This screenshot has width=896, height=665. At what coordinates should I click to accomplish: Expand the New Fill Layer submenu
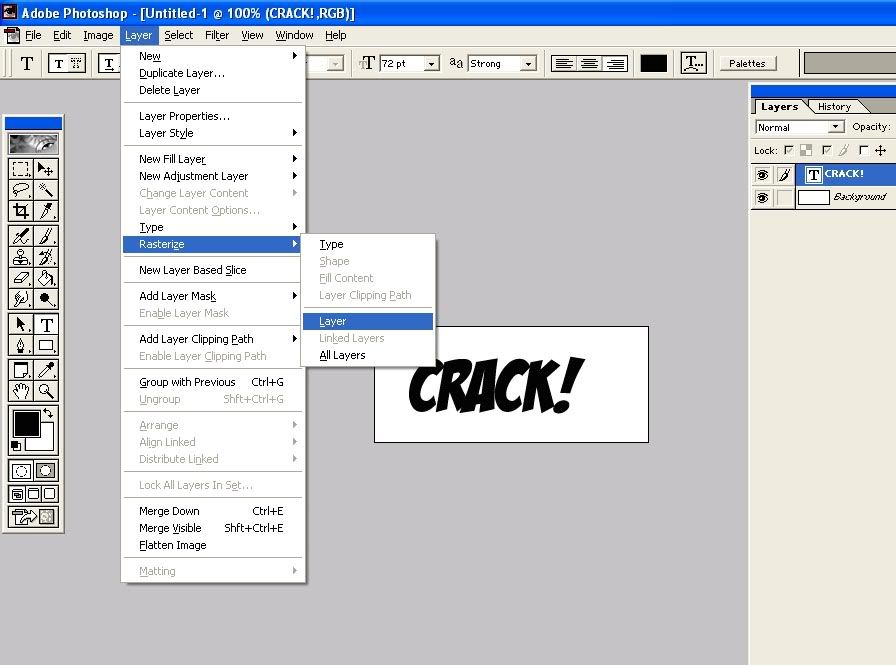tap(213, 159)
